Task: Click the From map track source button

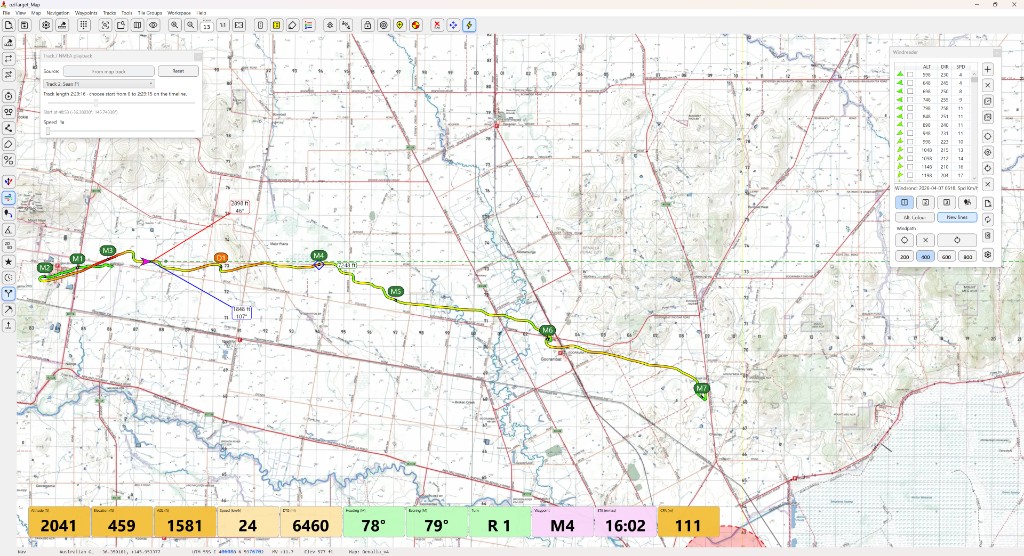Action: coord(108,71)
